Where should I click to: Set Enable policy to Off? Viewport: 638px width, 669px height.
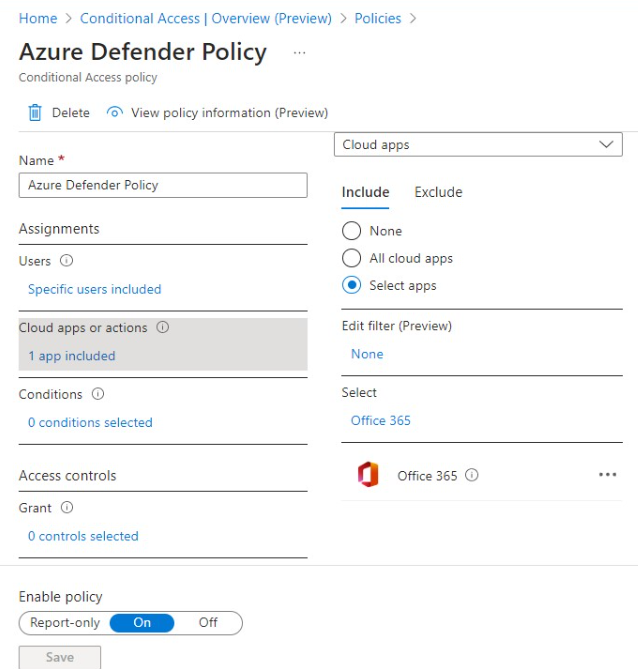click(208, 622)
